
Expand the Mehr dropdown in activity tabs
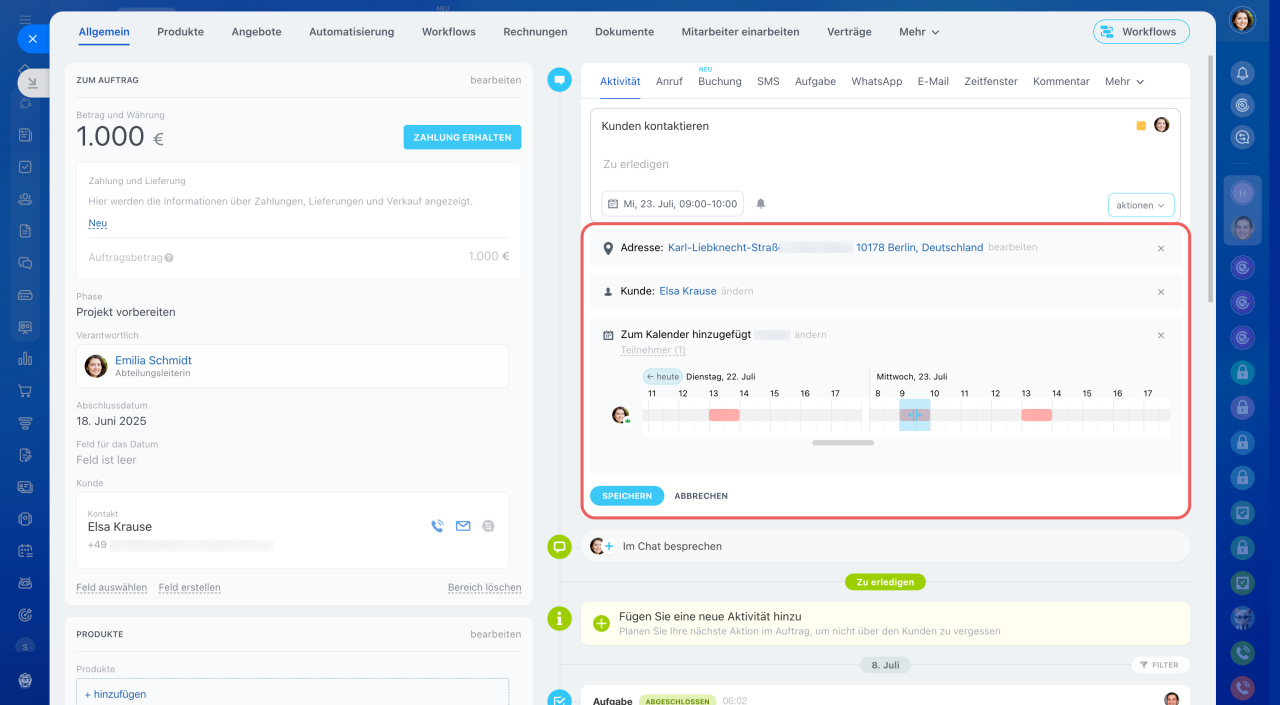tap(1124, 81)
